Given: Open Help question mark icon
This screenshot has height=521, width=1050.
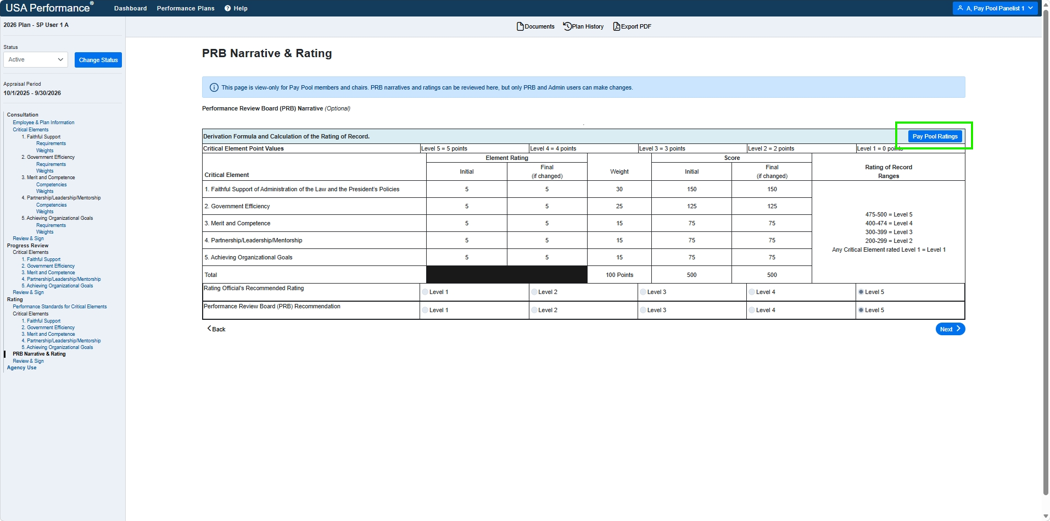Looking at the screenshot, I should click(x=228, y=8).
